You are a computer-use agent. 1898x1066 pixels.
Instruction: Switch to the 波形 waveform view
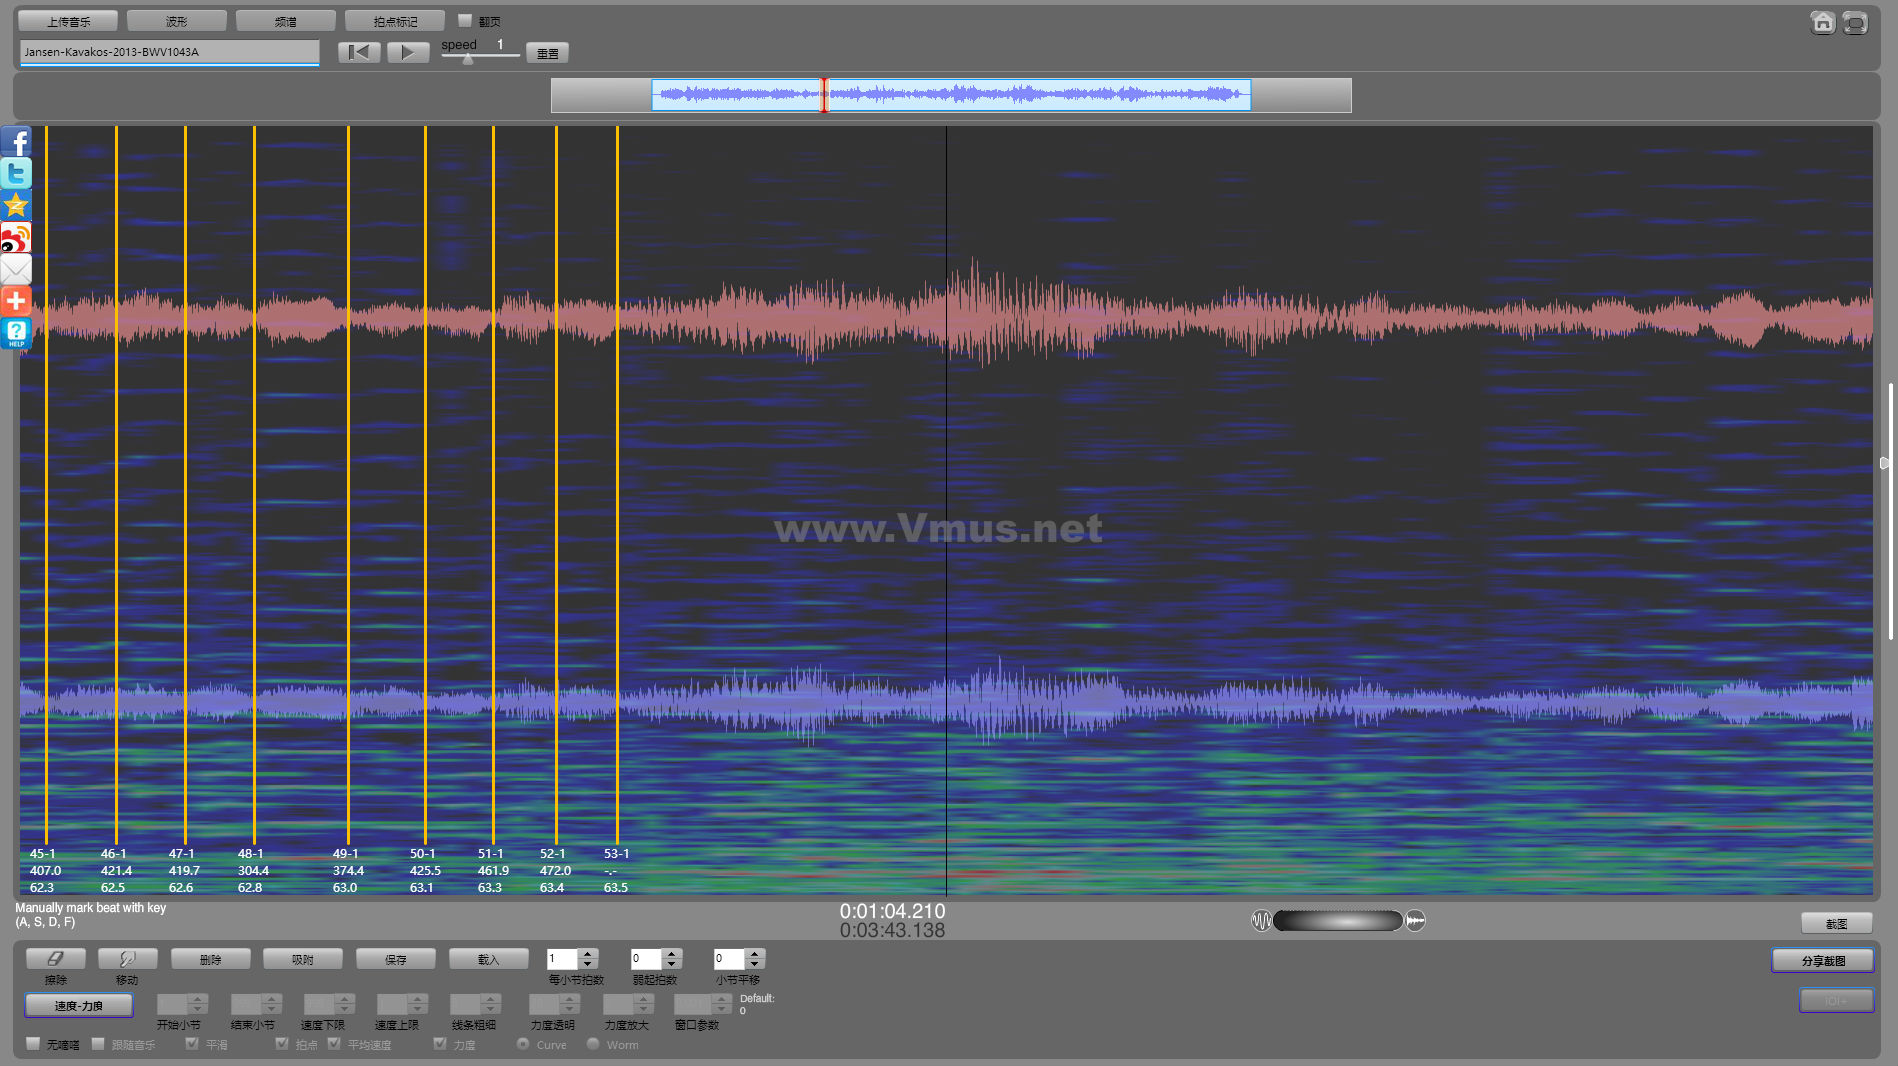tap(177, 21)
